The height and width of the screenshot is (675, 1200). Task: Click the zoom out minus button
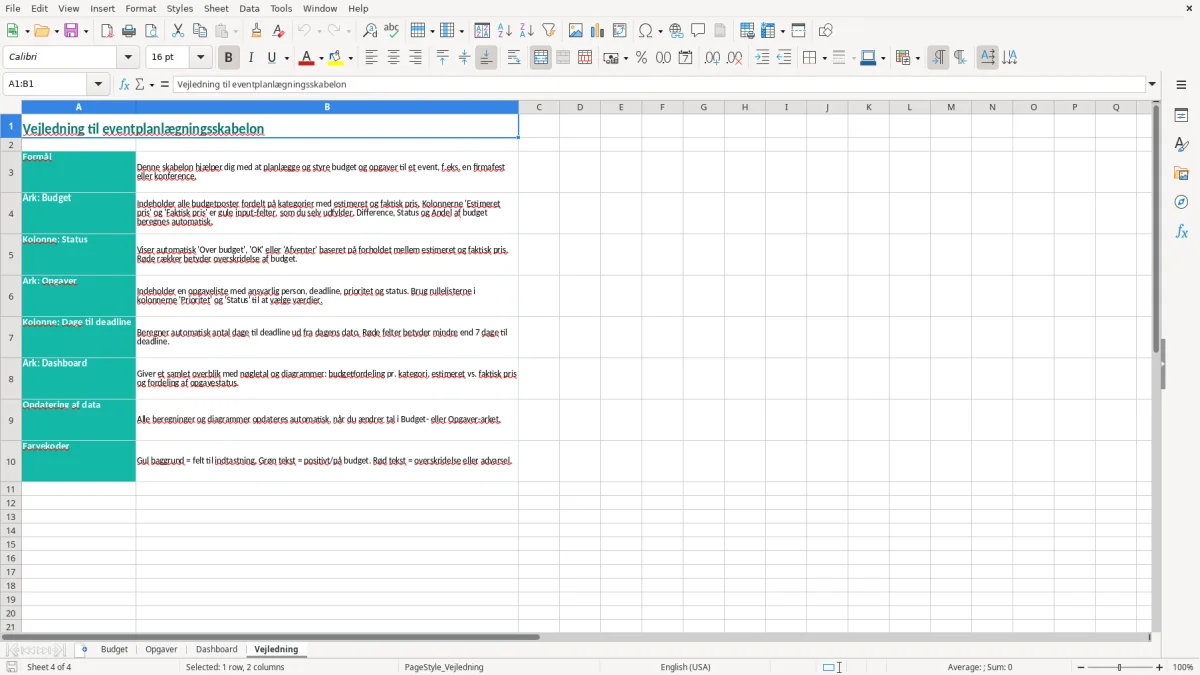pyautogui.click(x=1081, y=667)
